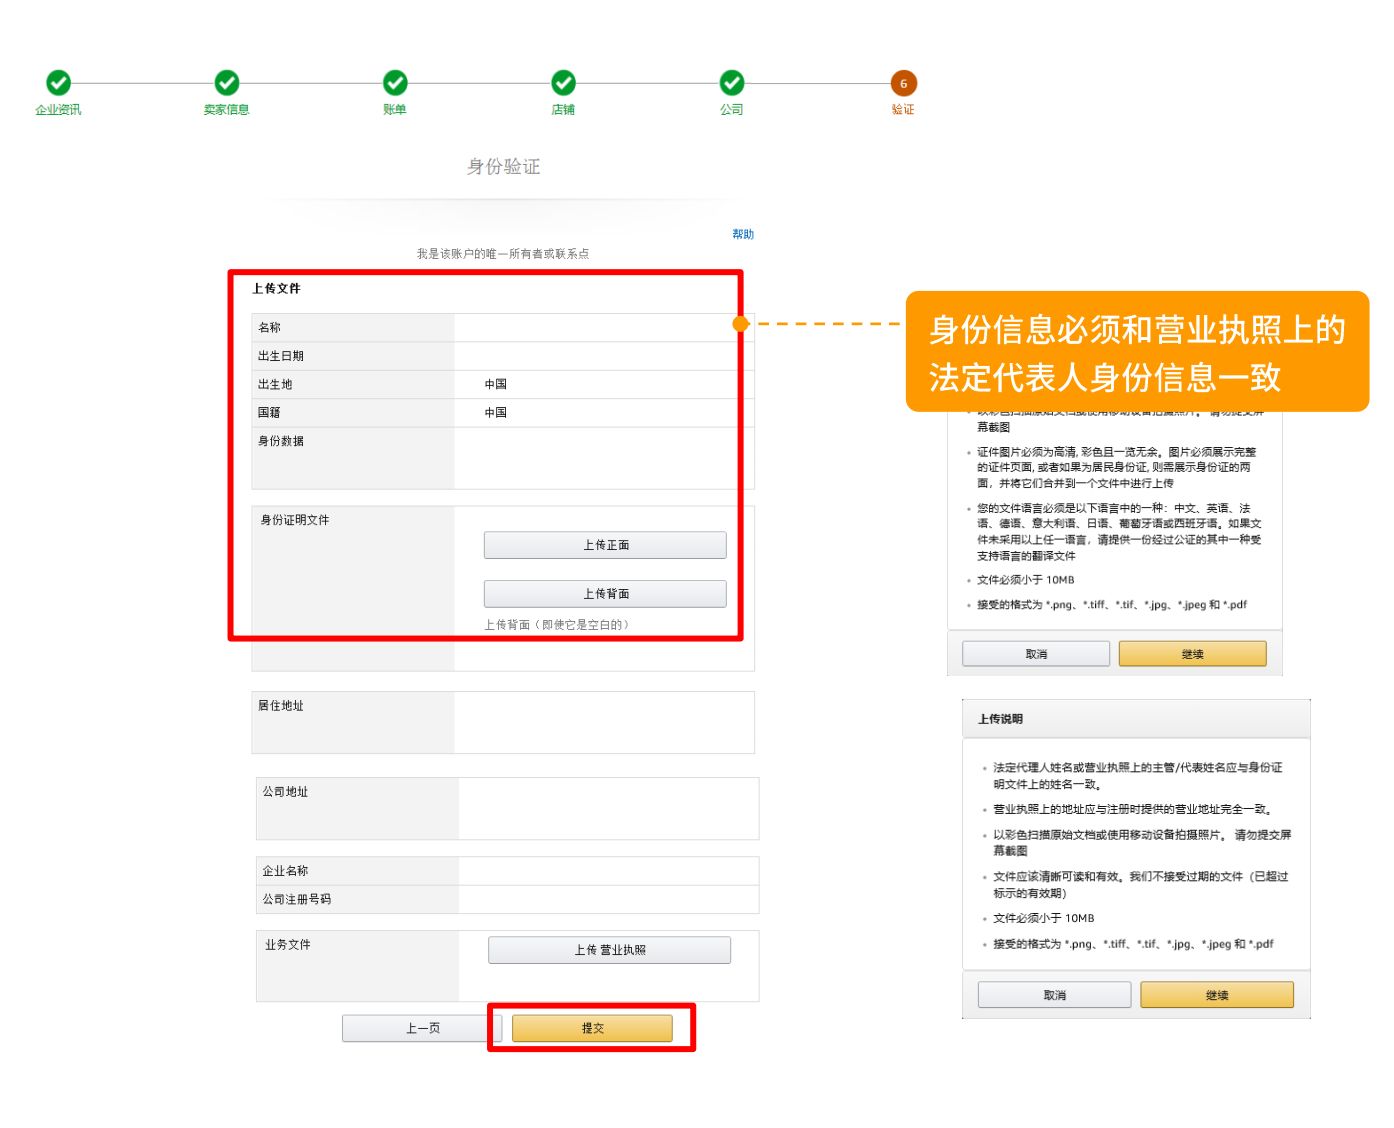Click 取消 in the upper right panel

1035,653
